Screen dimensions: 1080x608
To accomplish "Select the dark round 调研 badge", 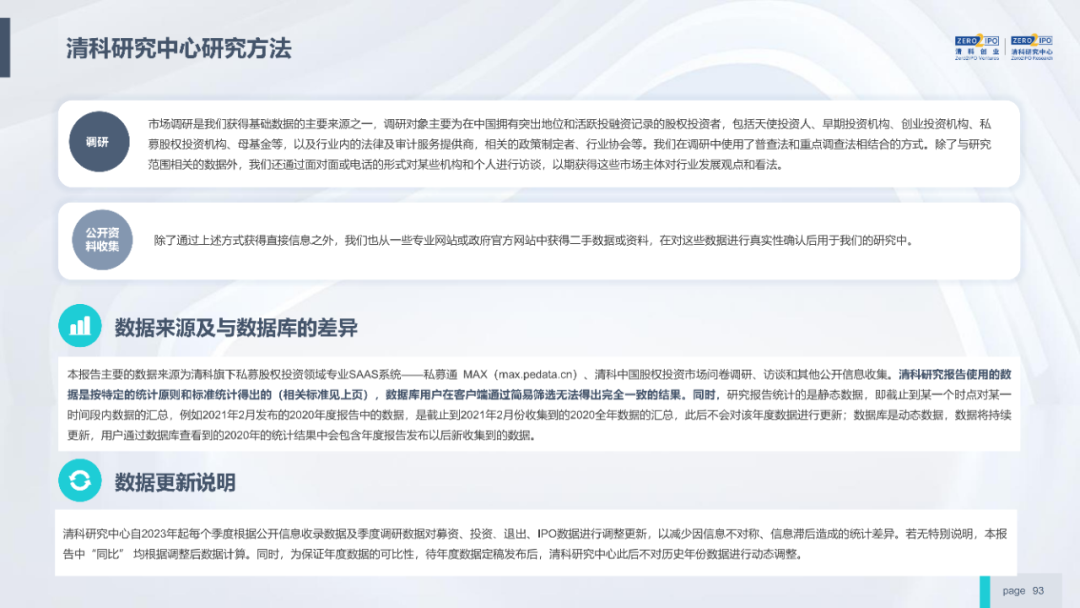I will coord(99,142).
